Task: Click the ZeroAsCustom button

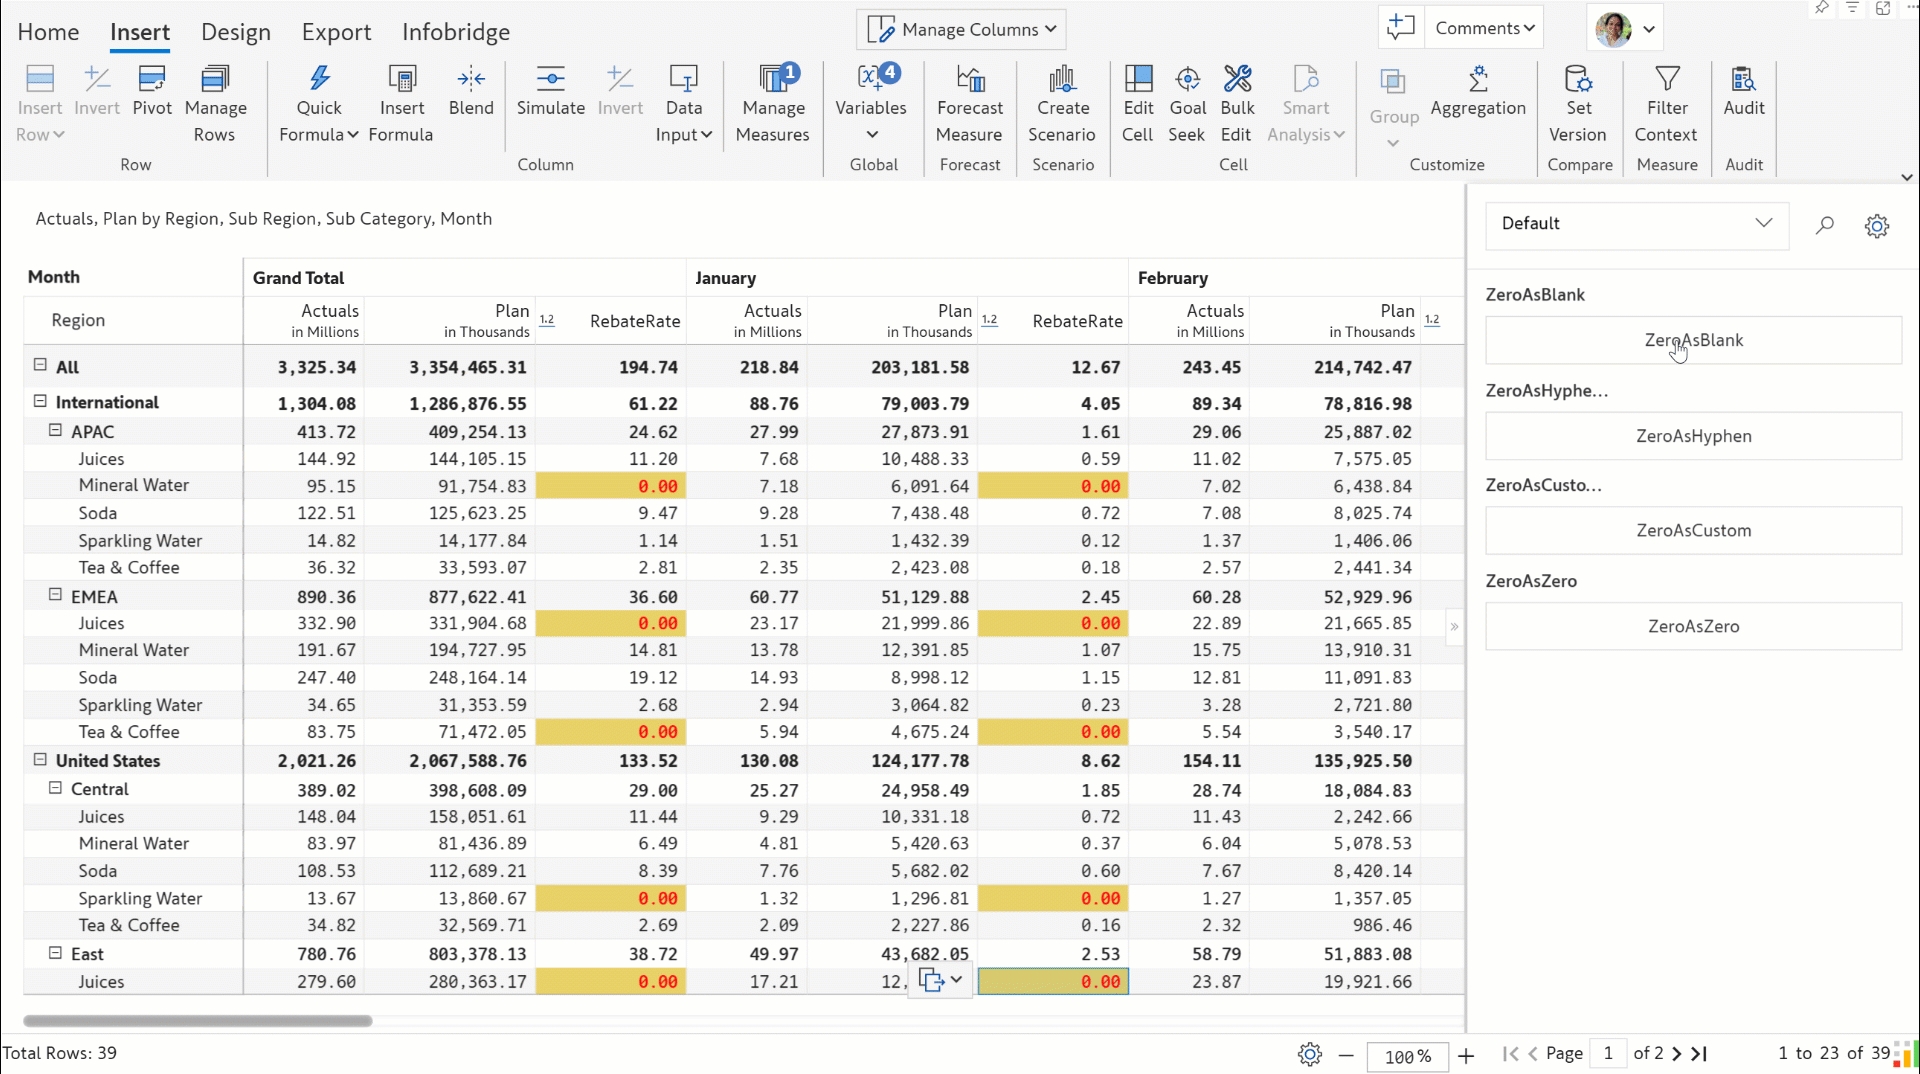Action: point(1693,530)
